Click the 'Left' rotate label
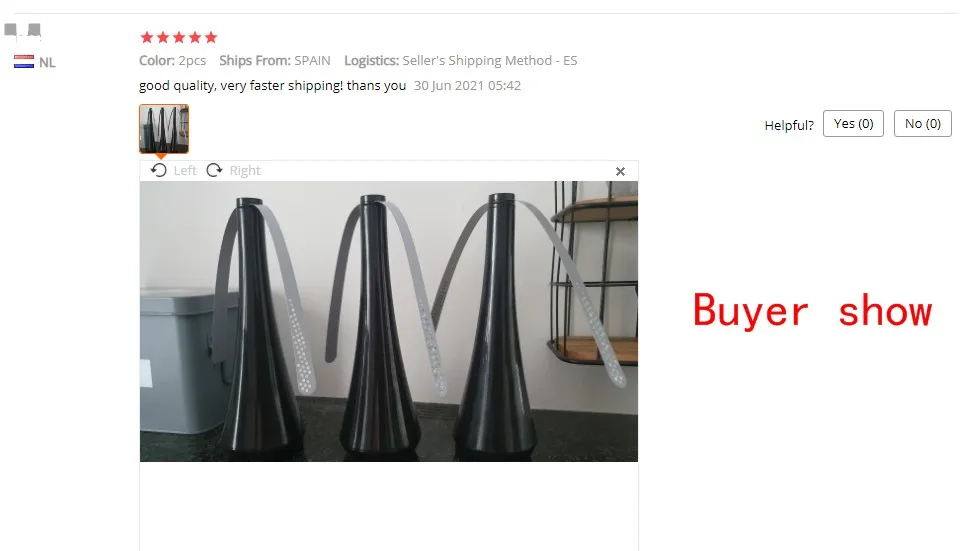 point(184,170)
